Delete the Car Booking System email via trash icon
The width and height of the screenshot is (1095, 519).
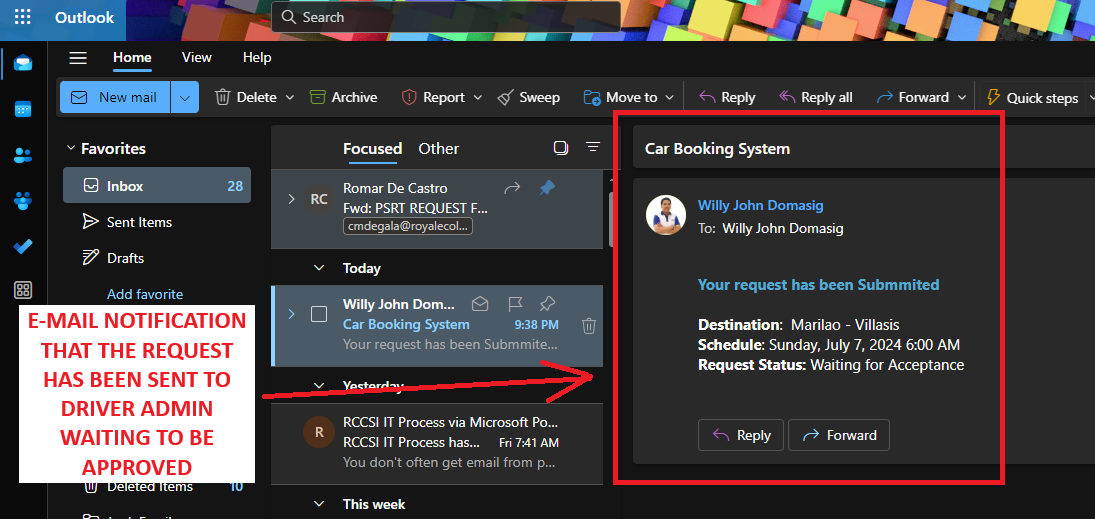(x=589, y=326)
